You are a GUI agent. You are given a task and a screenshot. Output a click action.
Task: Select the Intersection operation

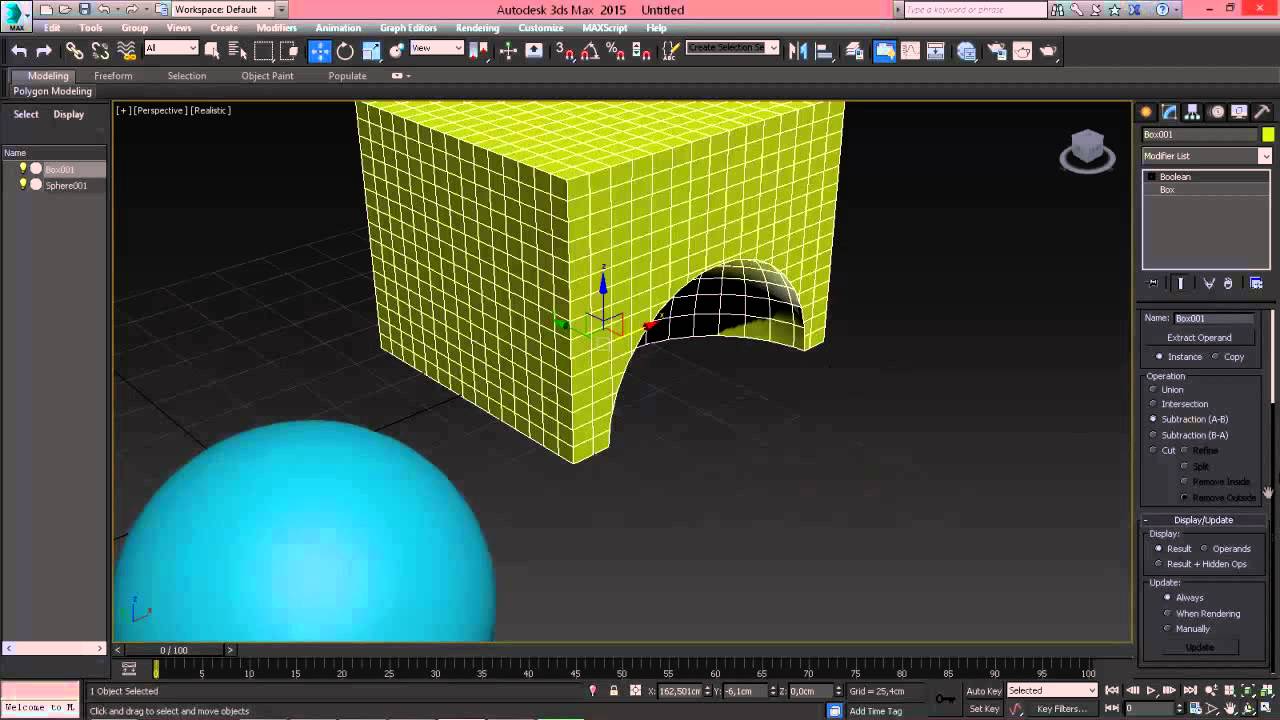tap(1153, 404)
